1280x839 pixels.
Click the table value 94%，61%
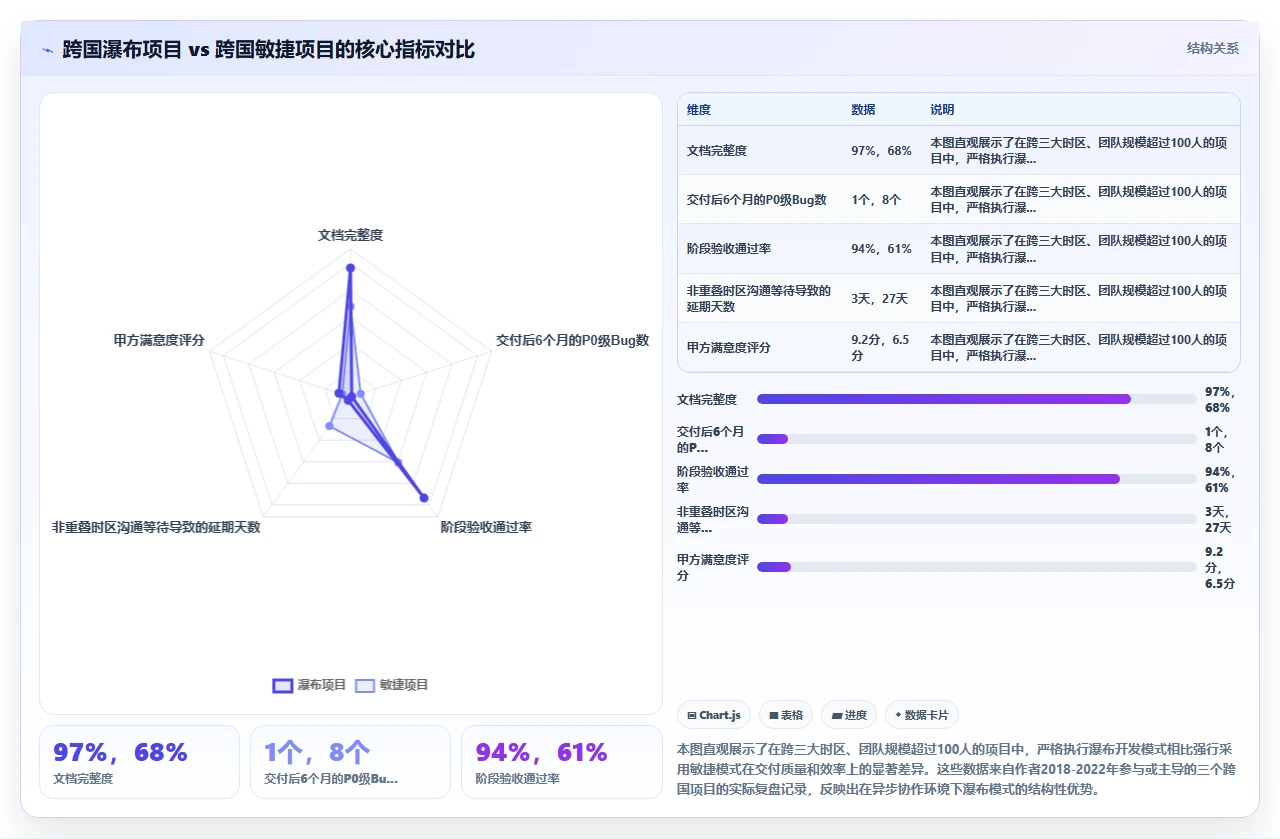881,249
